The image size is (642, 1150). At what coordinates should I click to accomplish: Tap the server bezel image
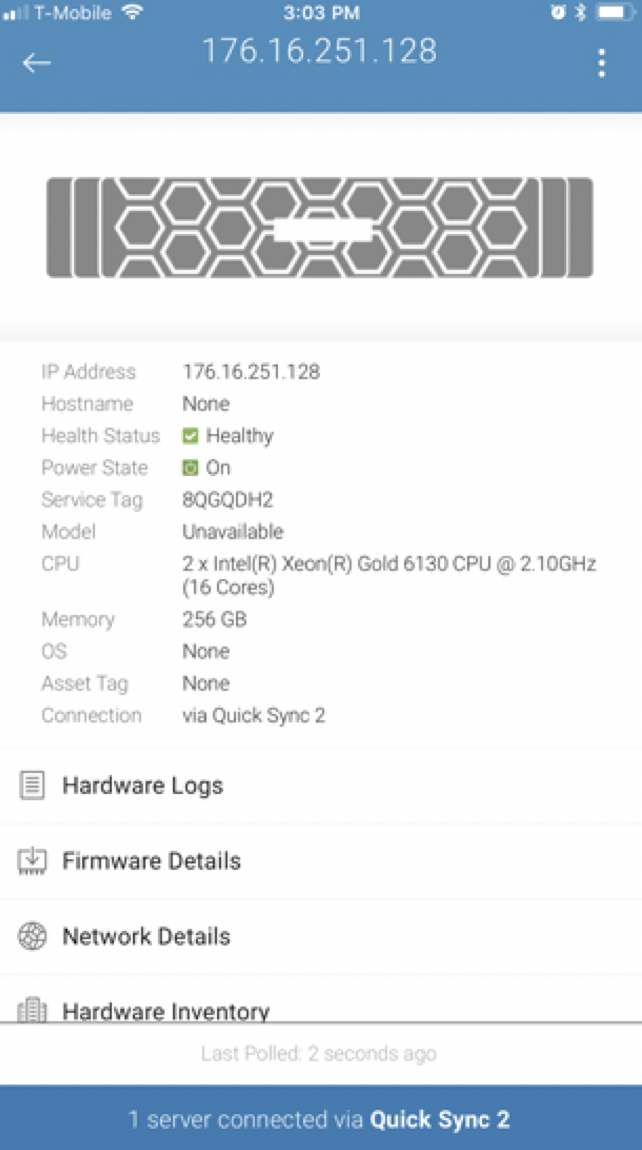(x=320, y=227)
